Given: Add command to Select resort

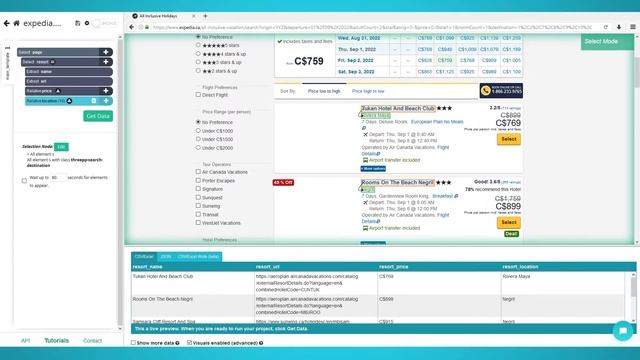Looking at the screenshot, I should click(106, 62).
